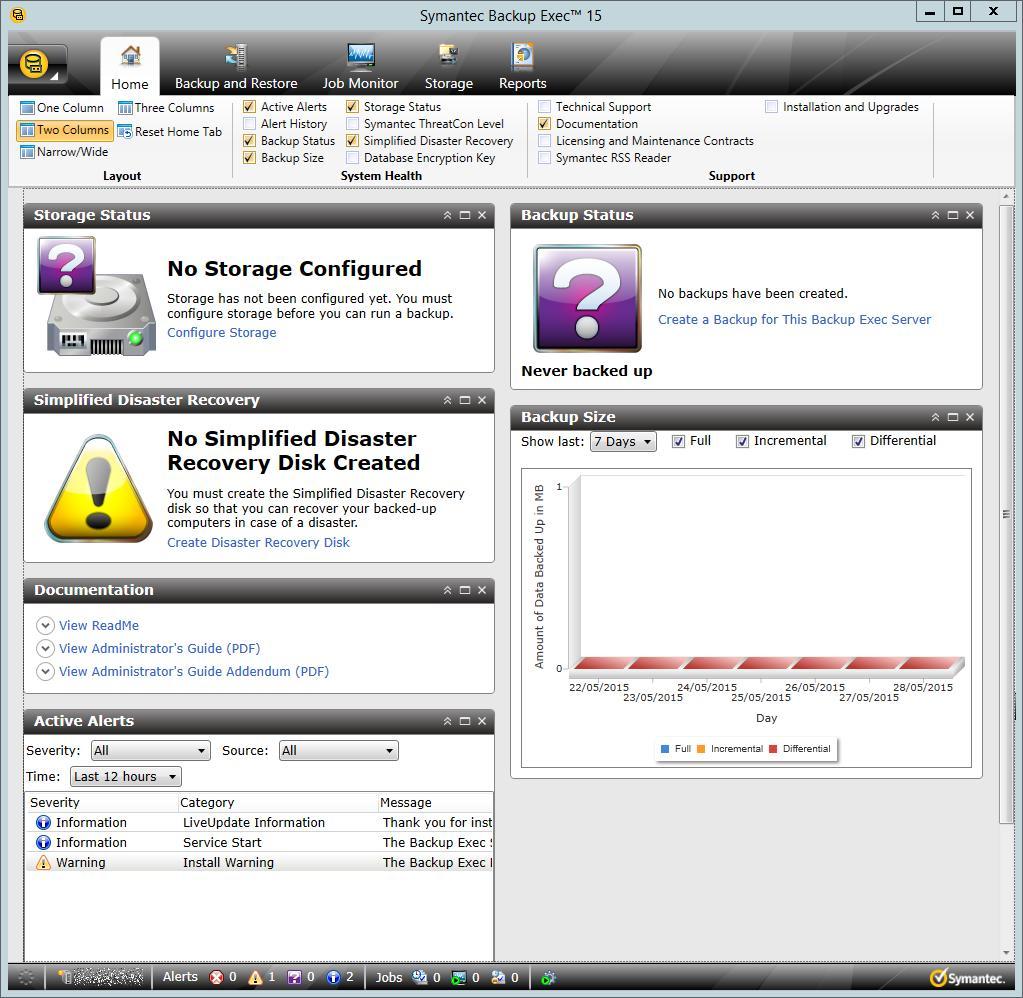Enable the Alert History checkbox
The width and height of the screenshot is (1023, 998).
click(249, 123)
